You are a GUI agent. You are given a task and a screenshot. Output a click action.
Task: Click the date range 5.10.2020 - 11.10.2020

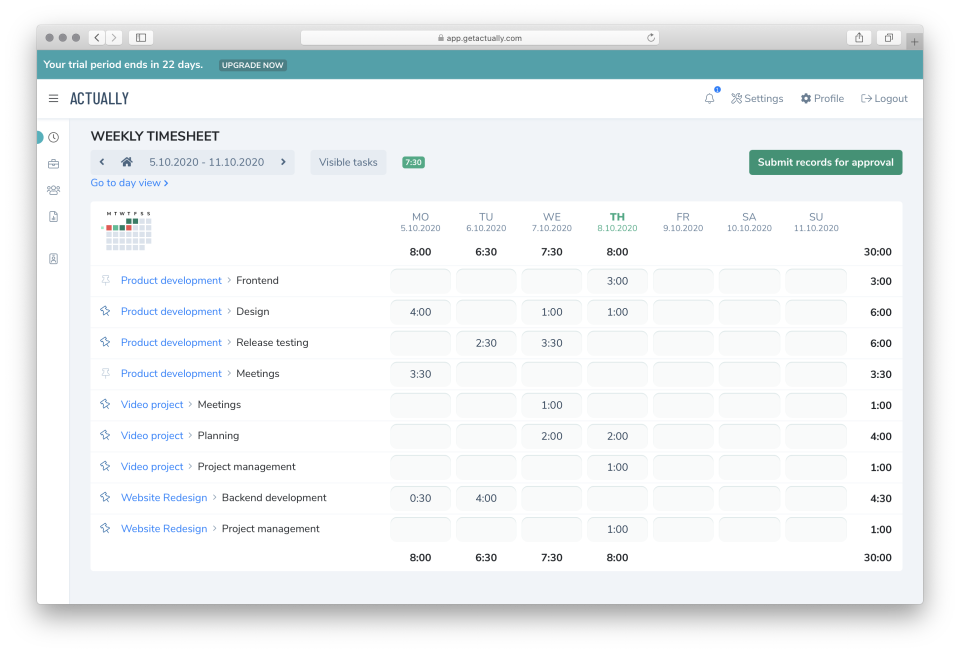click(207, 162)
